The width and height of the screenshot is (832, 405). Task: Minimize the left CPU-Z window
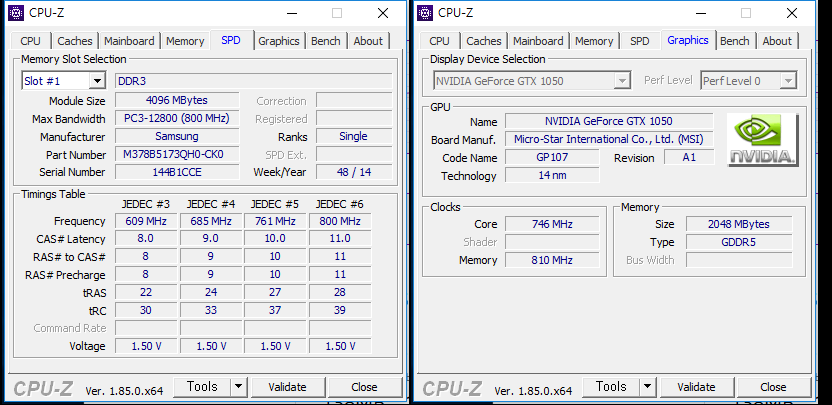[x=292, y=13]
